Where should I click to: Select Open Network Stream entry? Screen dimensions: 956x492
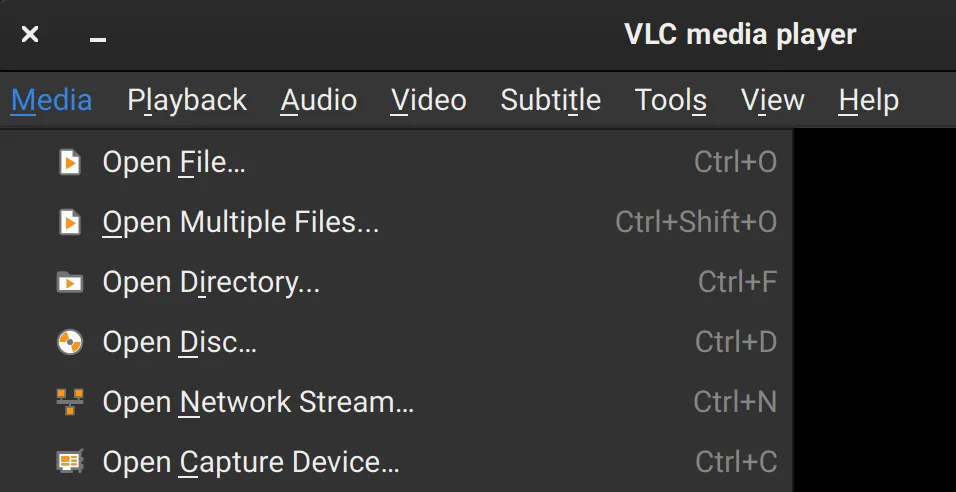(258, 402)
